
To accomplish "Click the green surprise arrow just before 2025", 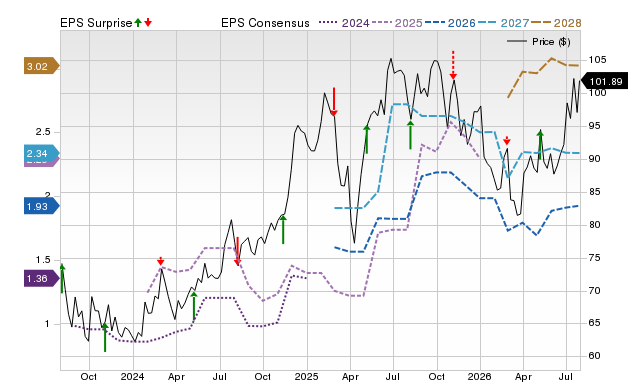I will click(283, 230).
